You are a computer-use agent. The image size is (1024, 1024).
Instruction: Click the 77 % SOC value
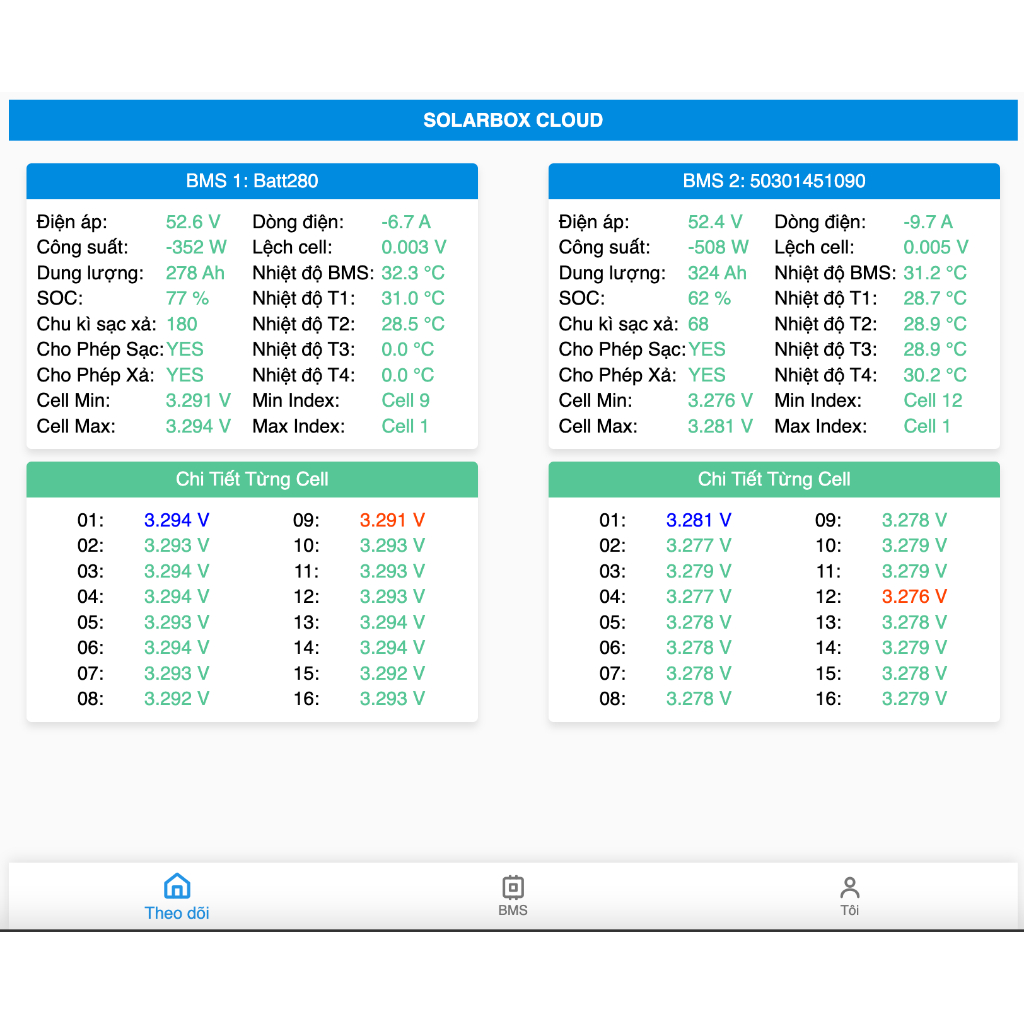[187, 298]
